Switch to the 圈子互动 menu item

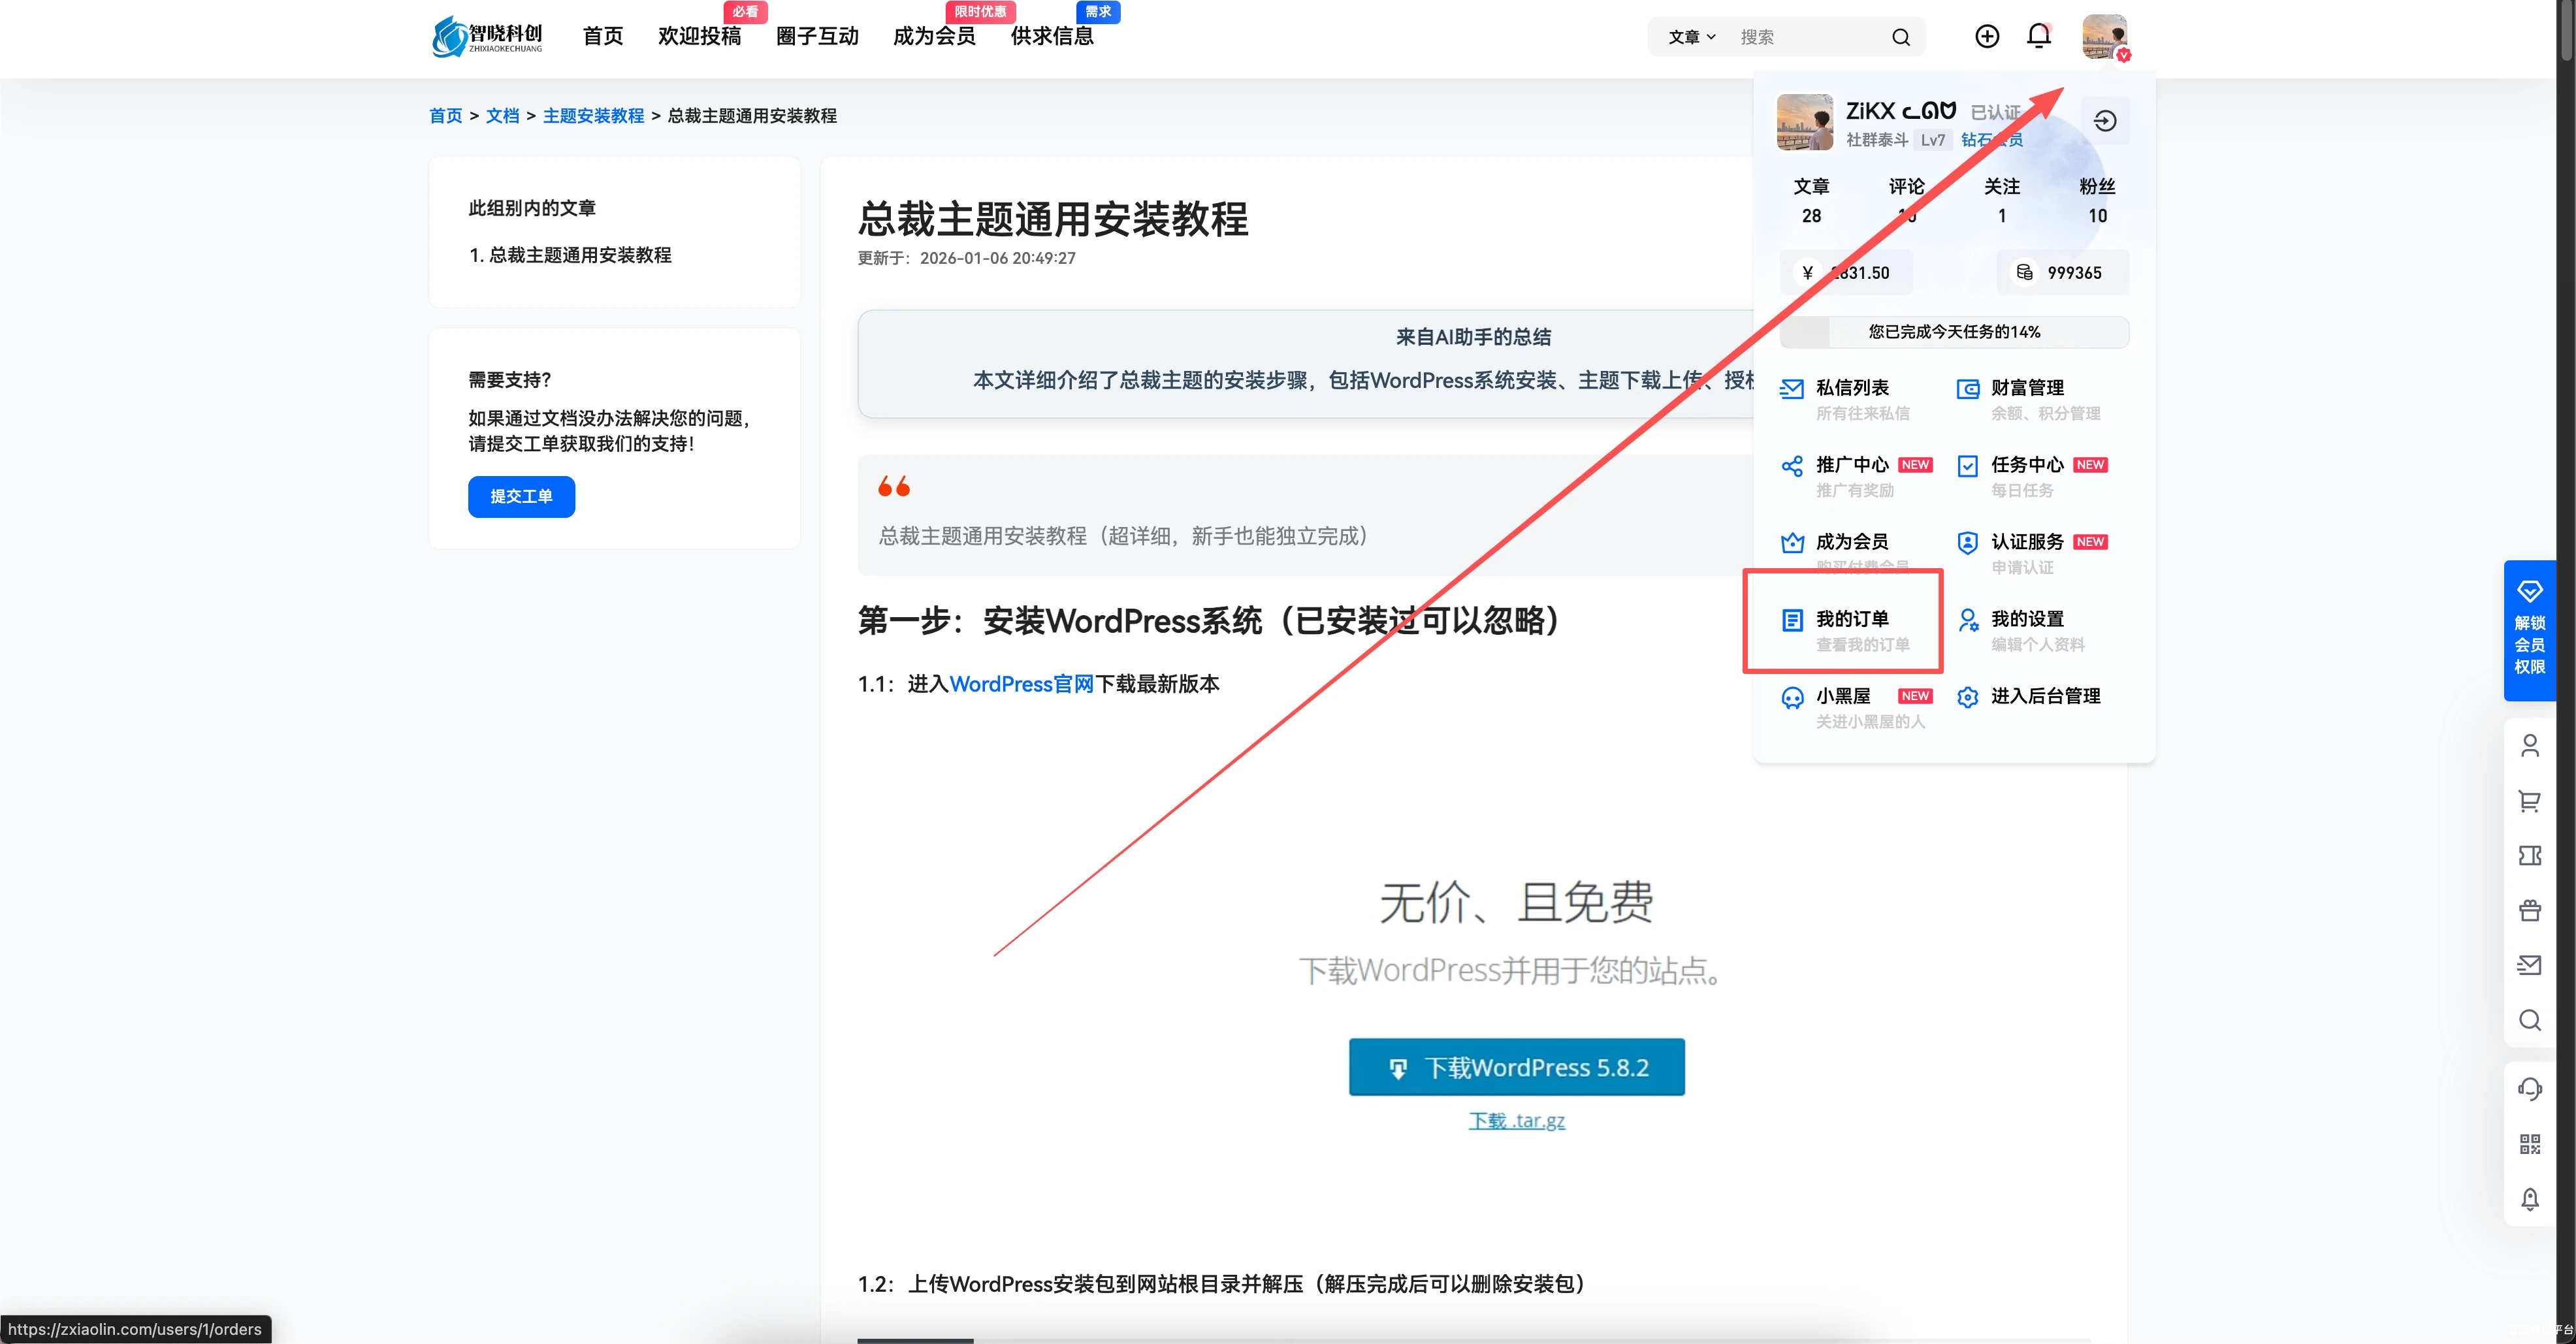point(817,36)
